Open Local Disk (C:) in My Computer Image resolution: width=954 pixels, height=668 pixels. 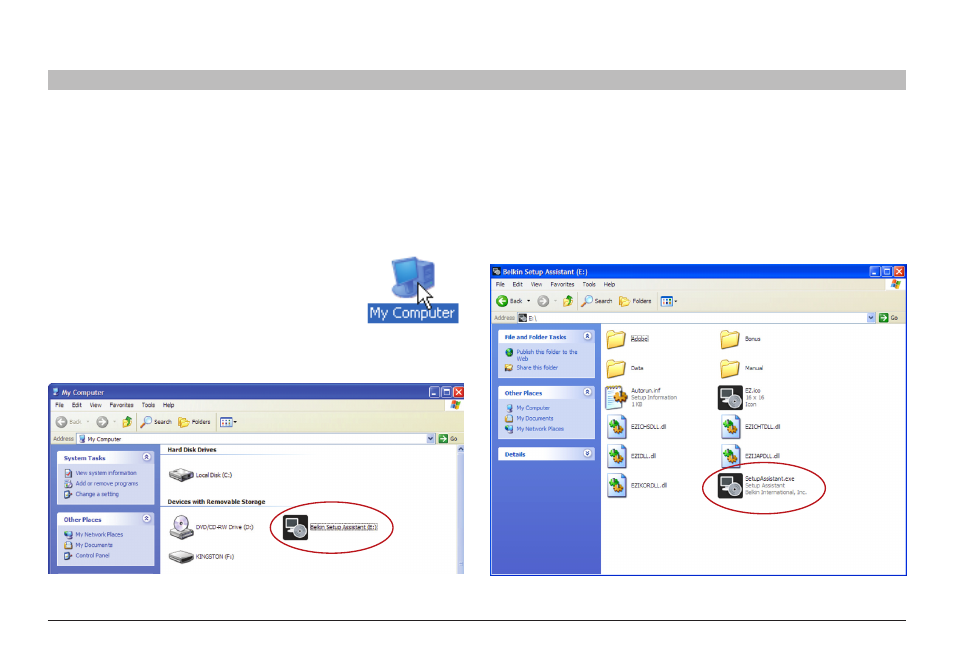(x=201, y=475)
